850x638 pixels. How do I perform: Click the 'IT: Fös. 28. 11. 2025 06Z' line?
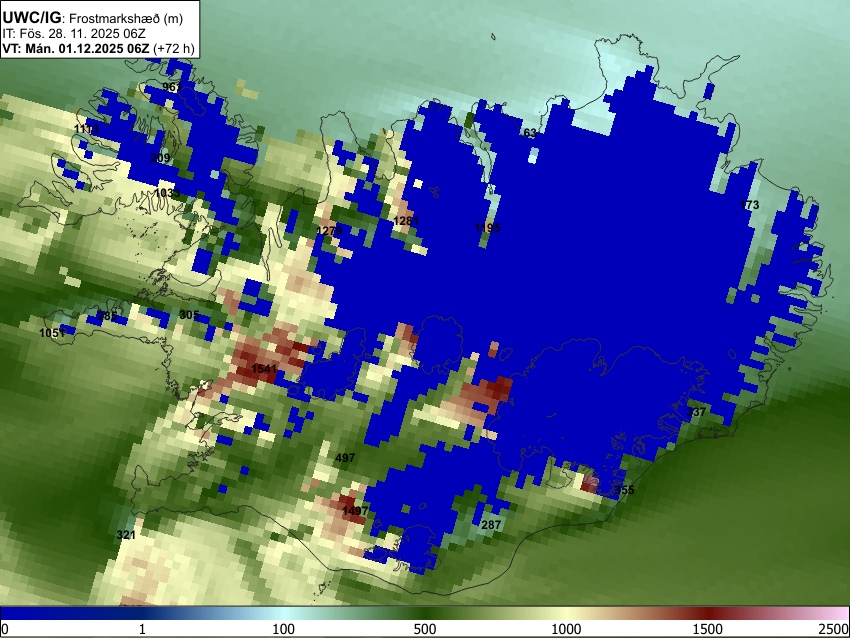coord(74,34)
